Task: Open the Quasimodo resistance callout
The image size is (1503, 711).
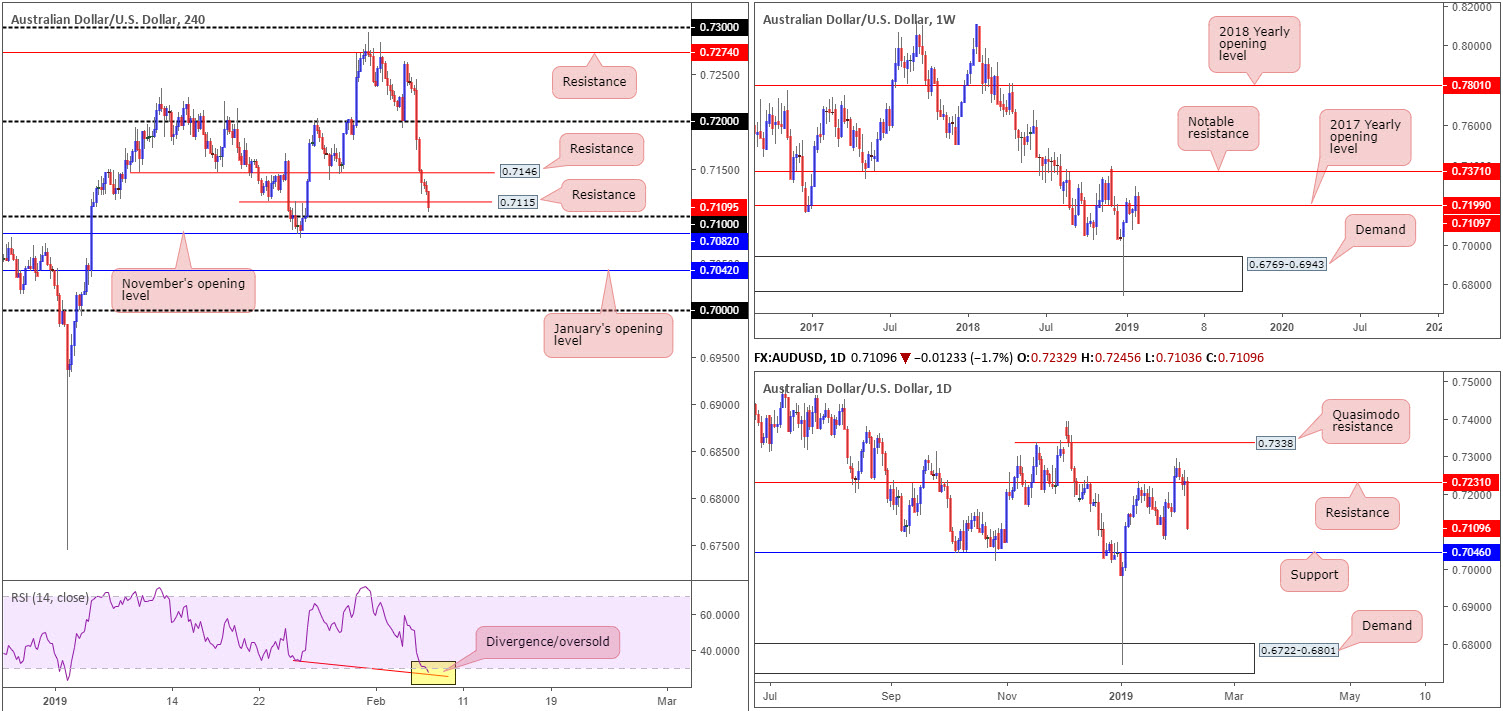Action: (1364, 420)
